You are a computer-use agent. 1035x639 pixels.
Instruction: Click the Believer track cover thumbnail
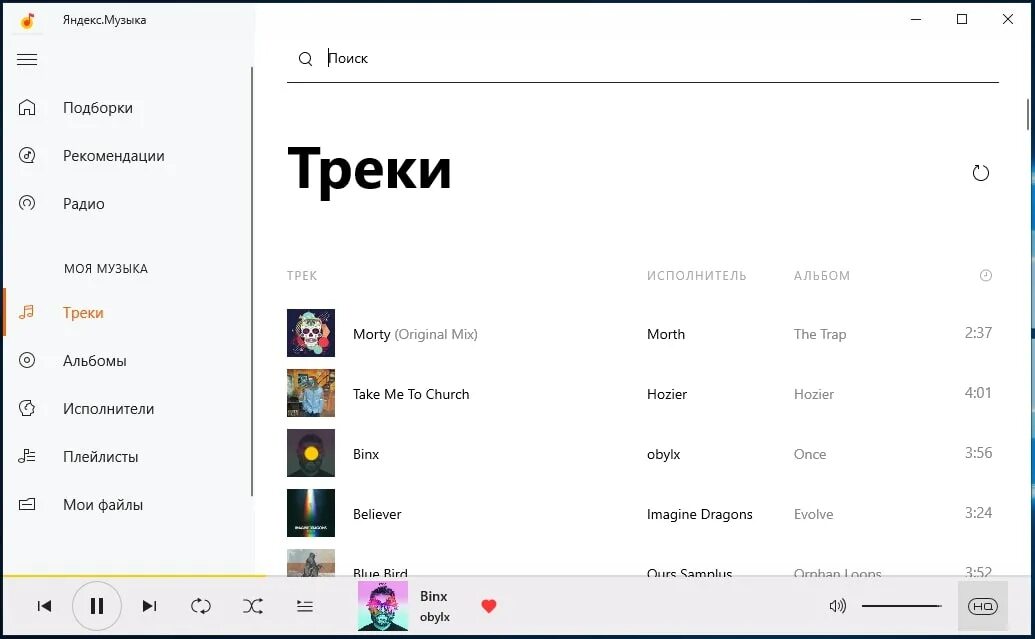pos(311,513)
